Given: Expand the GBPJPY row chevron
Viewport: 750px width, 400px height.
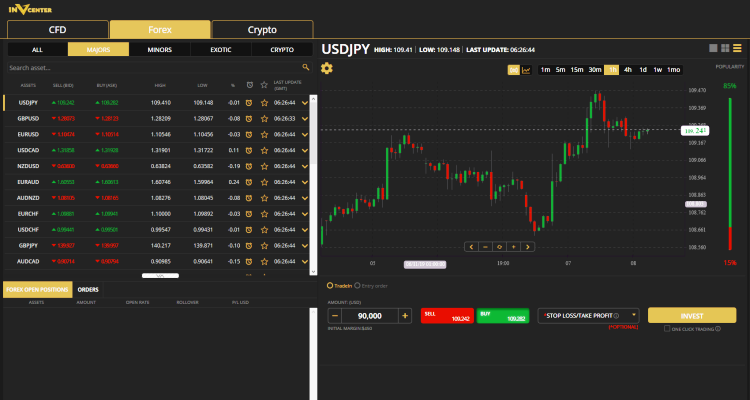Looking at the screenshot, I should (x=305, y=245).
